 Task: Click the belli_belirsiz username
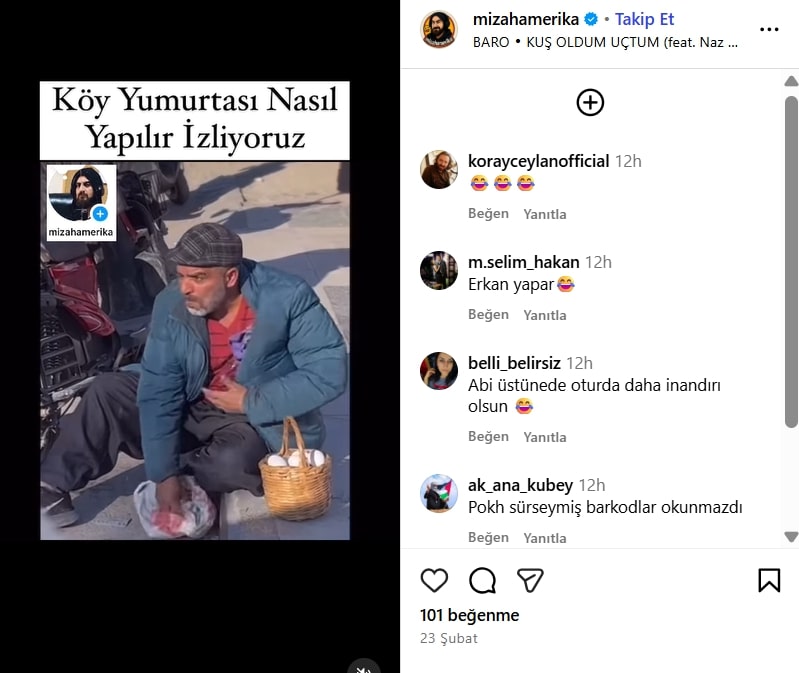514,363
